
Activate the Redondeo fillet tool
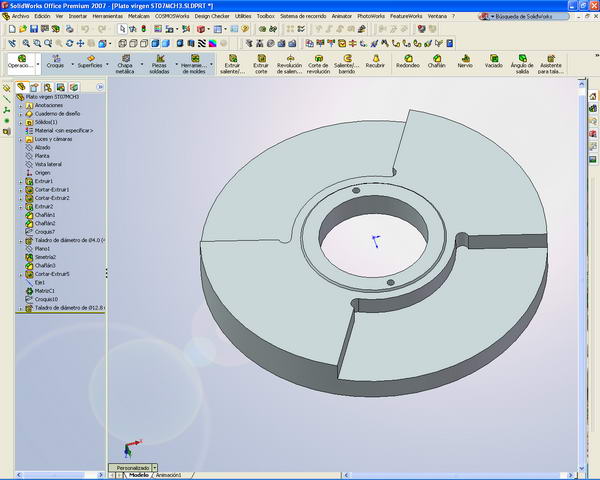[x=406, y=61]
